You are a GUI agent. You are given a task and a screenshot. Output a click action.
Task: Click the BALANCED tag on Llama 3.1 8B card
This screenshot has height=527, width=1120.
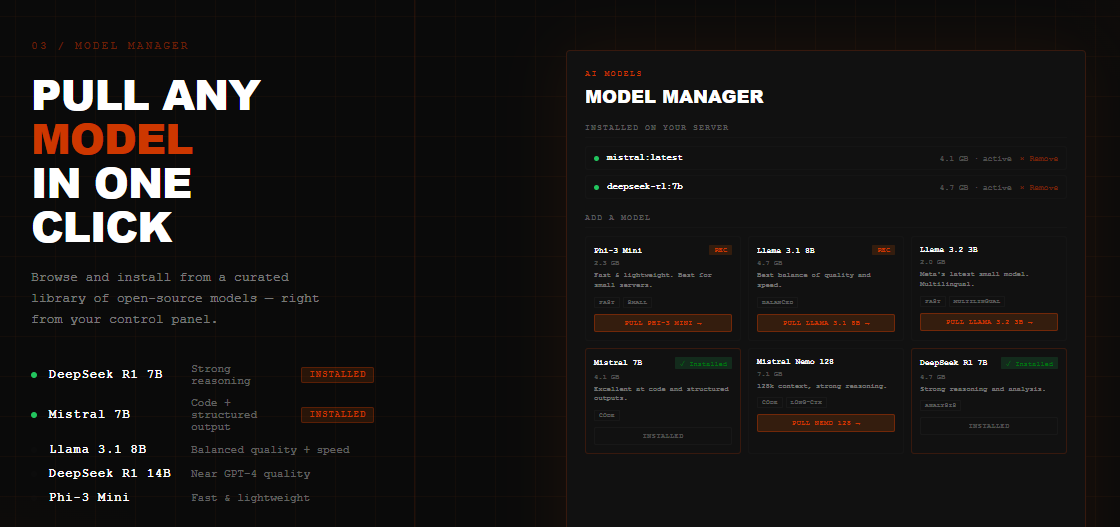click(778, 302)
